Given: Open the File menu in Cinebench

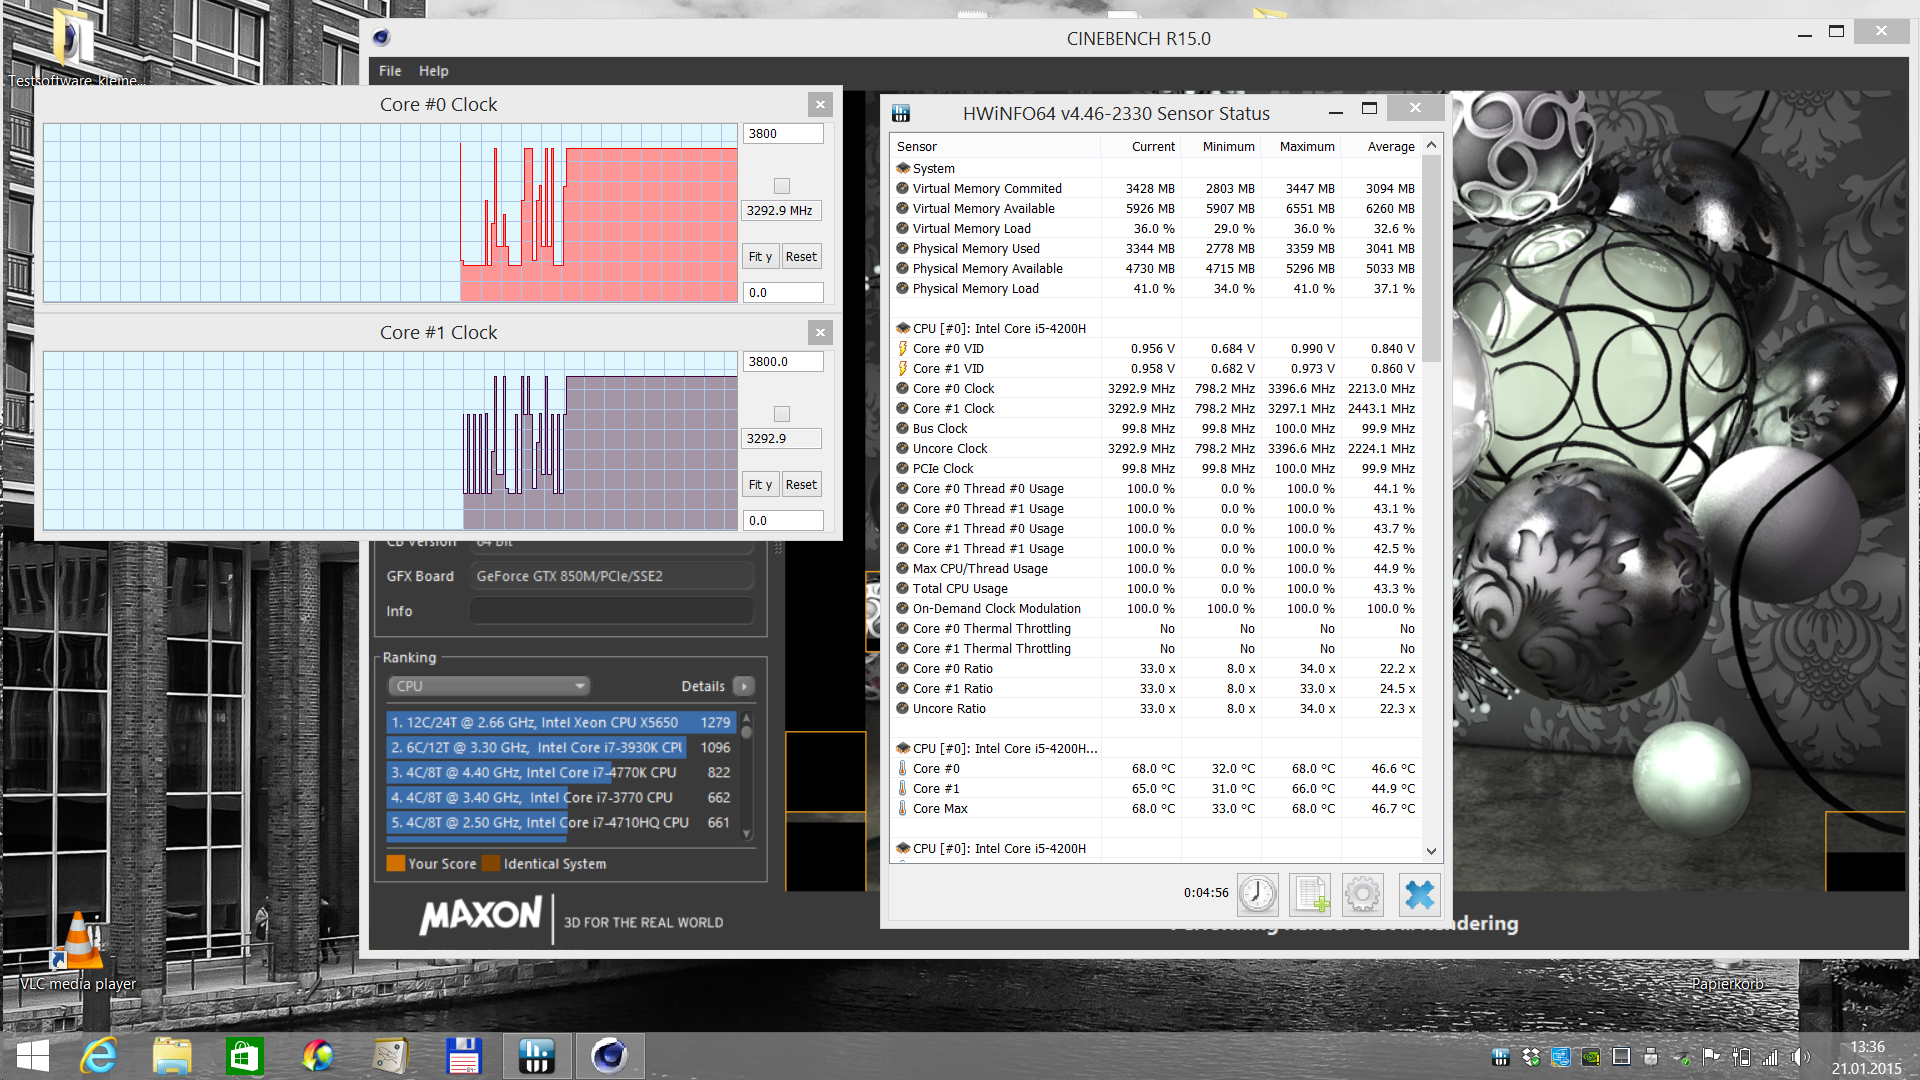Looking at the screenshot, I should coord(390,71).
